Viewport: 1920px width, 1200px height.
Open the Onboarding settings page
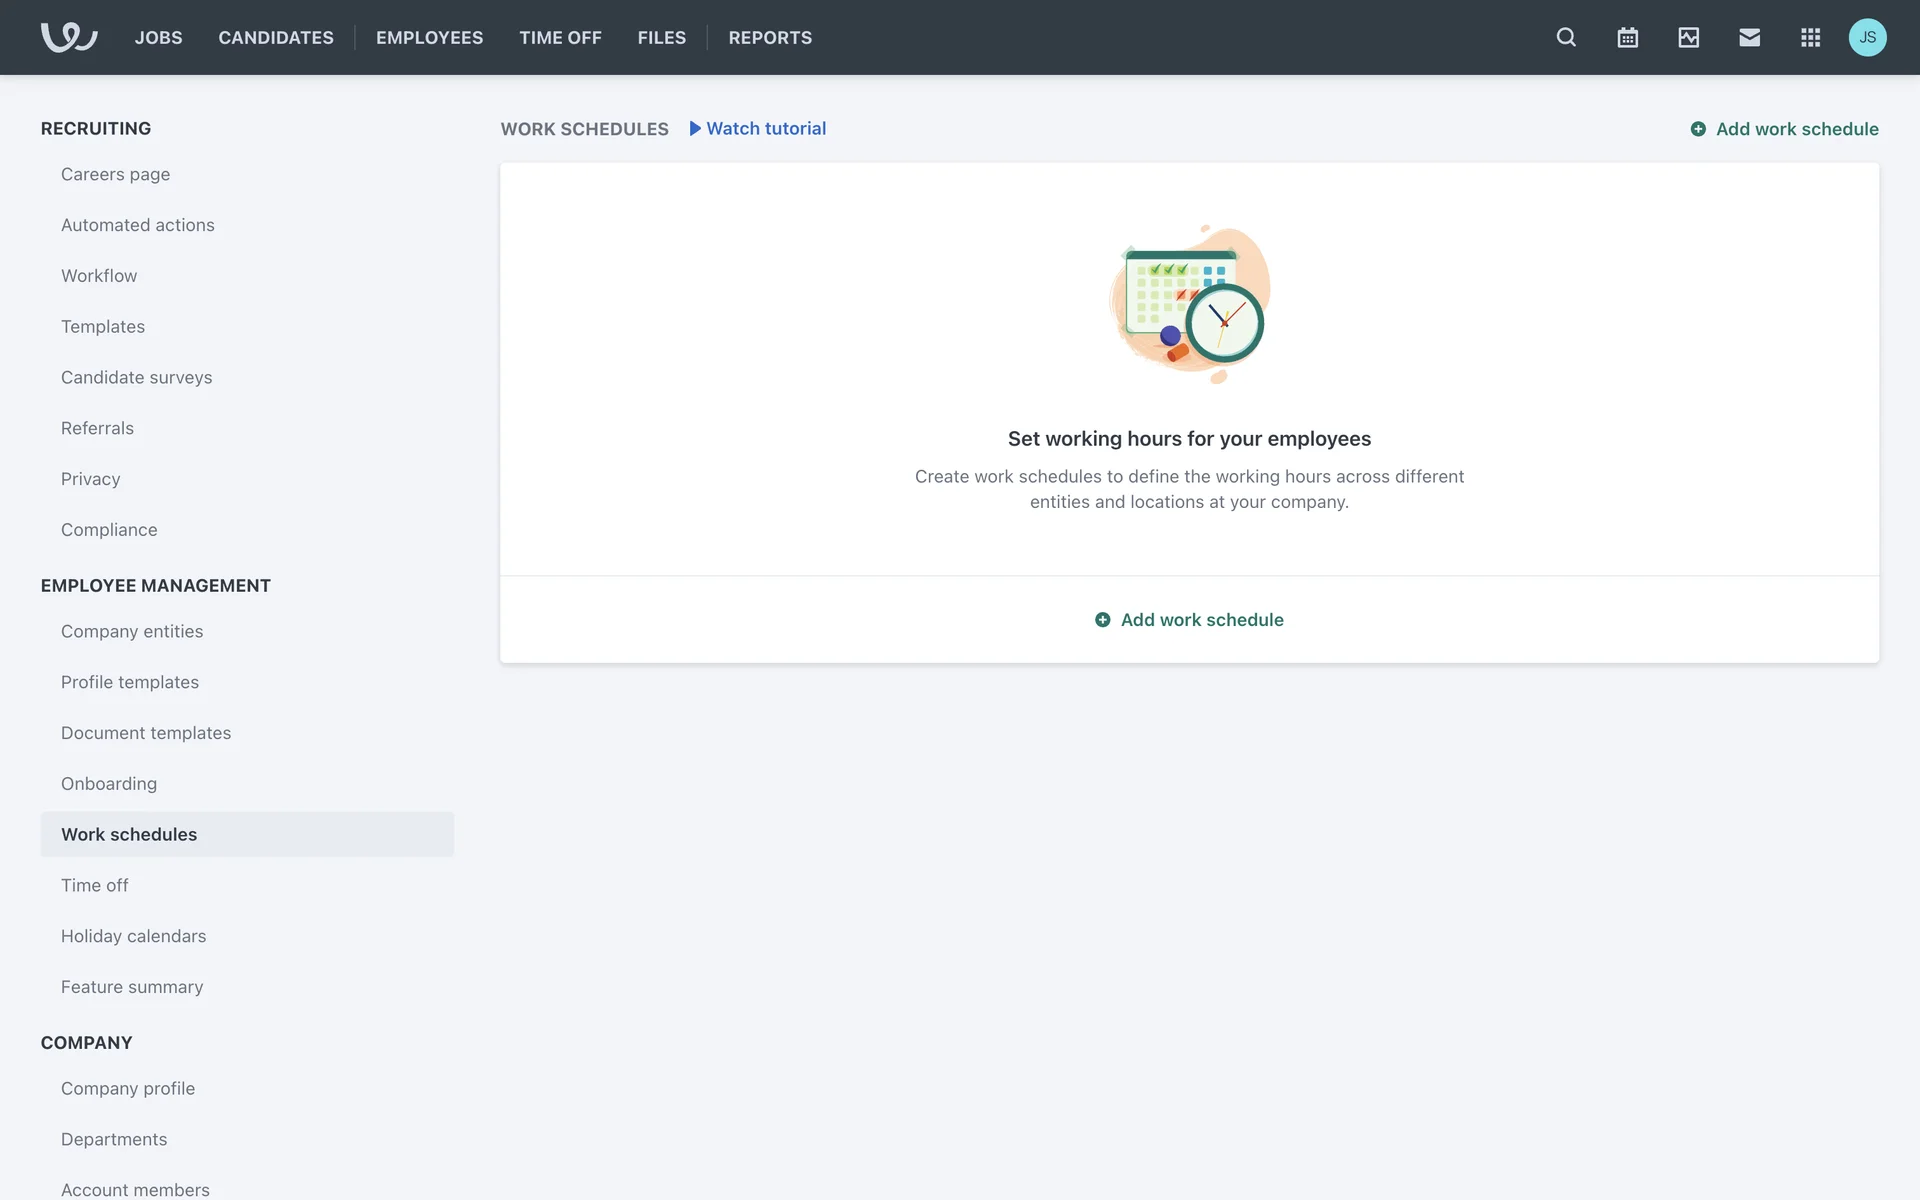click(x=108, y=784)
